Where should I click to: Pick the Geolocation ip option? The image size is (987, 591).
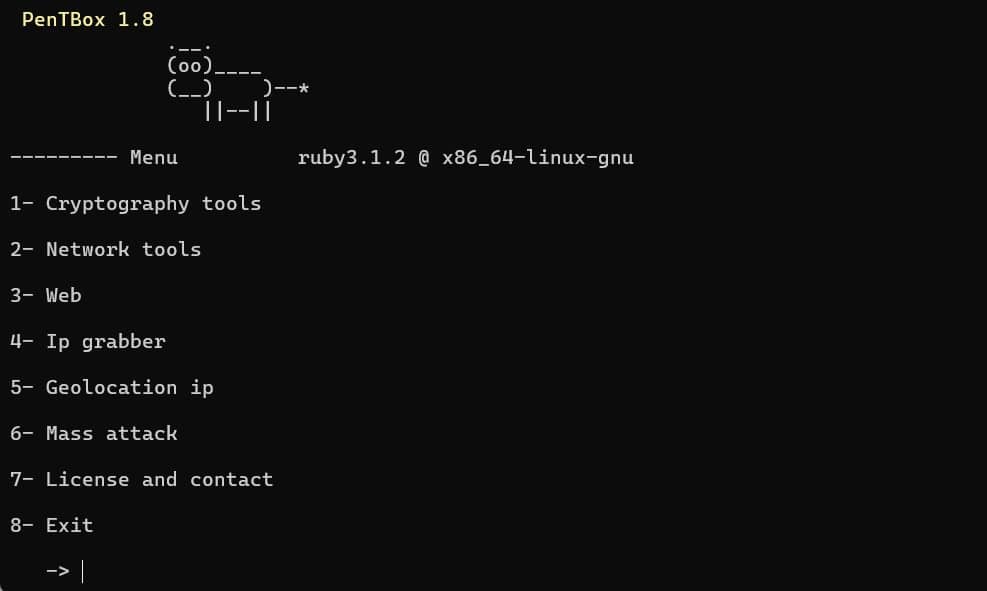click(111, 388)
